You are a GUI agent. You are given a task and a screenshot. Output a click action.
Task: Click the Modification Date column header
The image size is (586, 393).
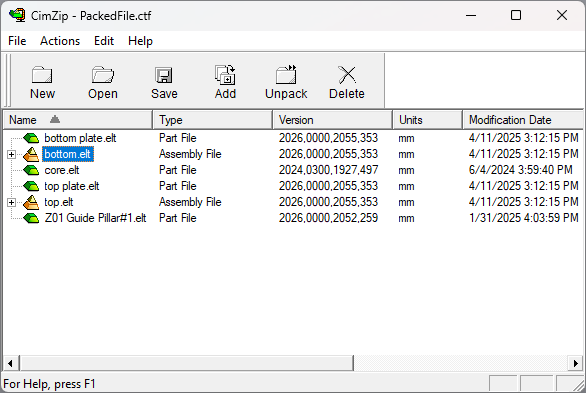tap(523, 120)
